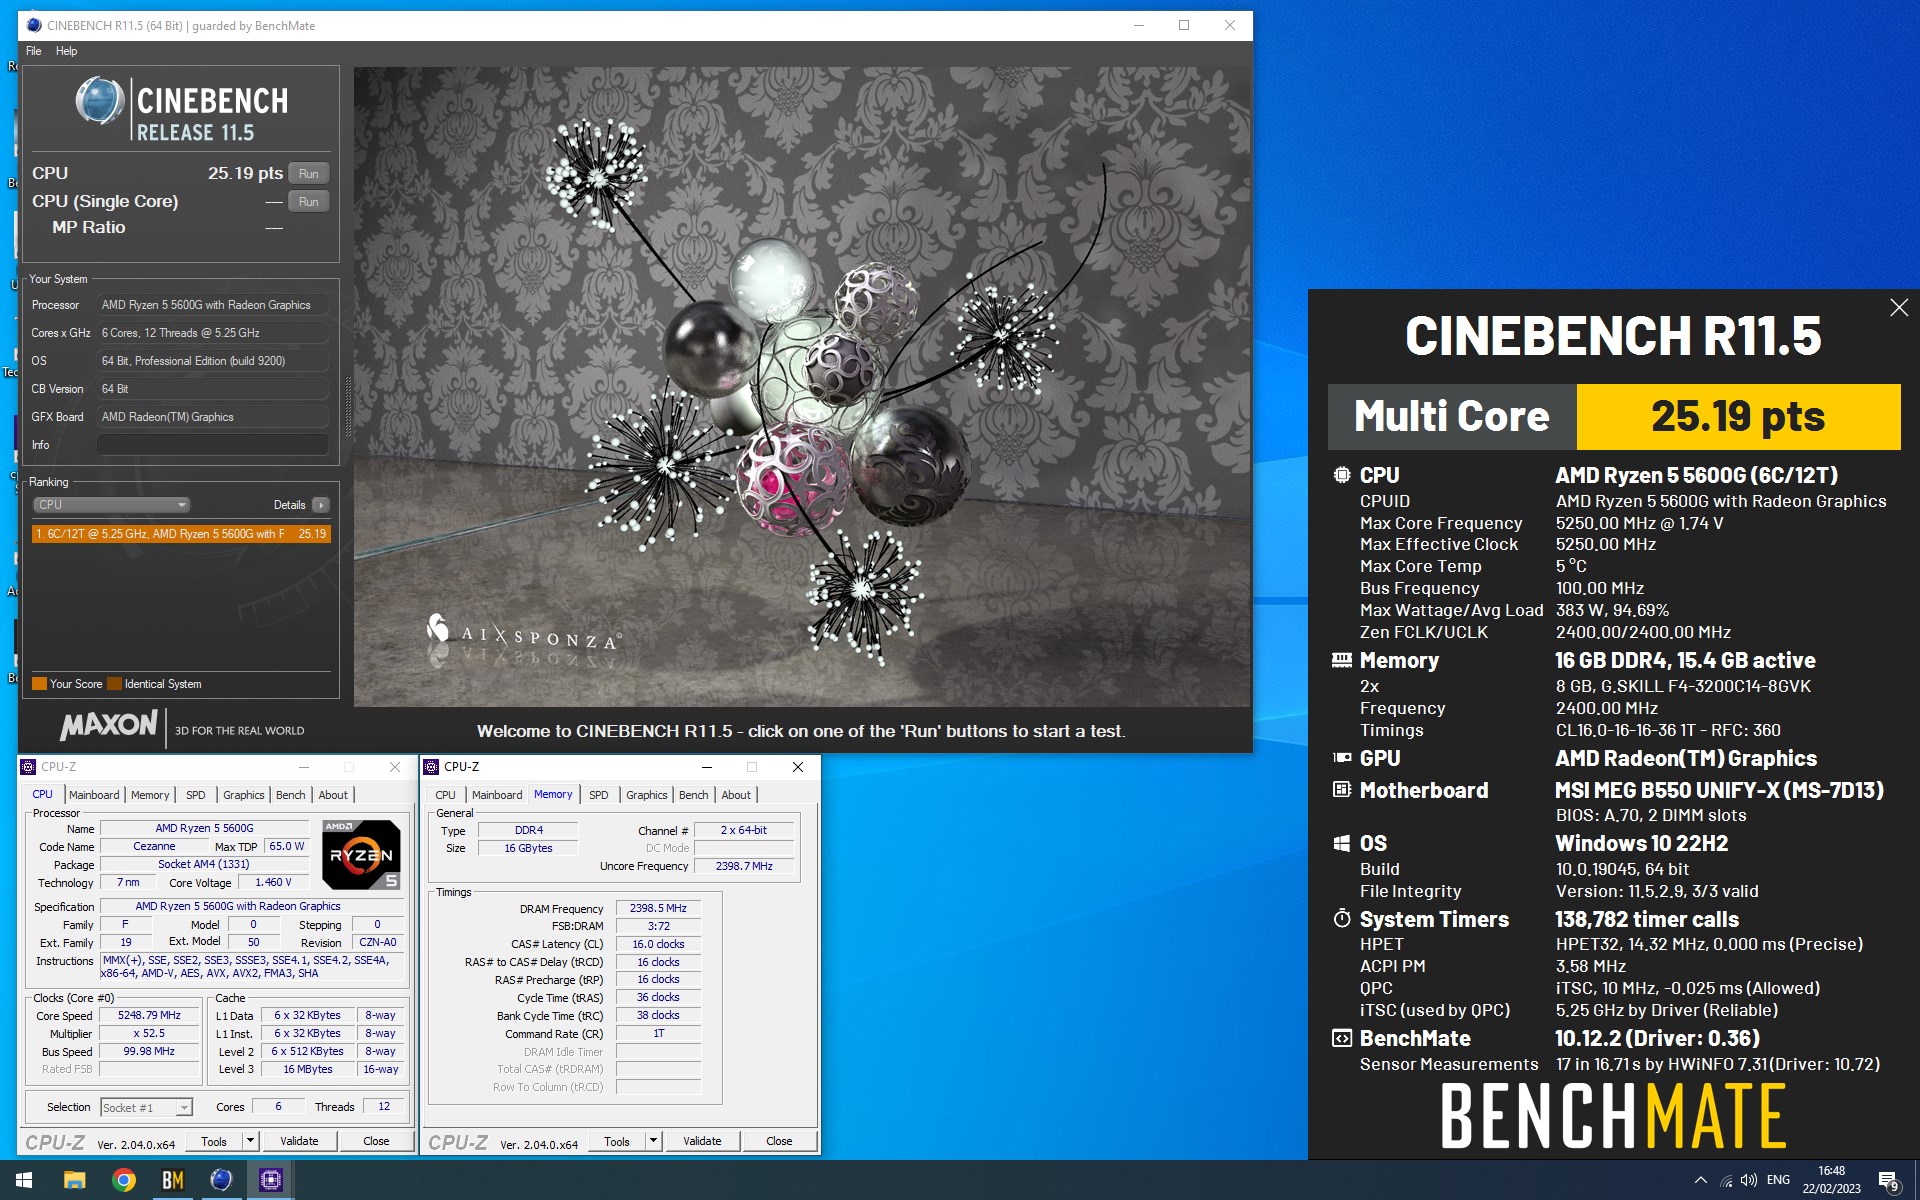Image resolution: width=1920 pixels, height=1200 pixels.
Task: Click Validate in left CPU-Z window
Action: (299, 1141)
